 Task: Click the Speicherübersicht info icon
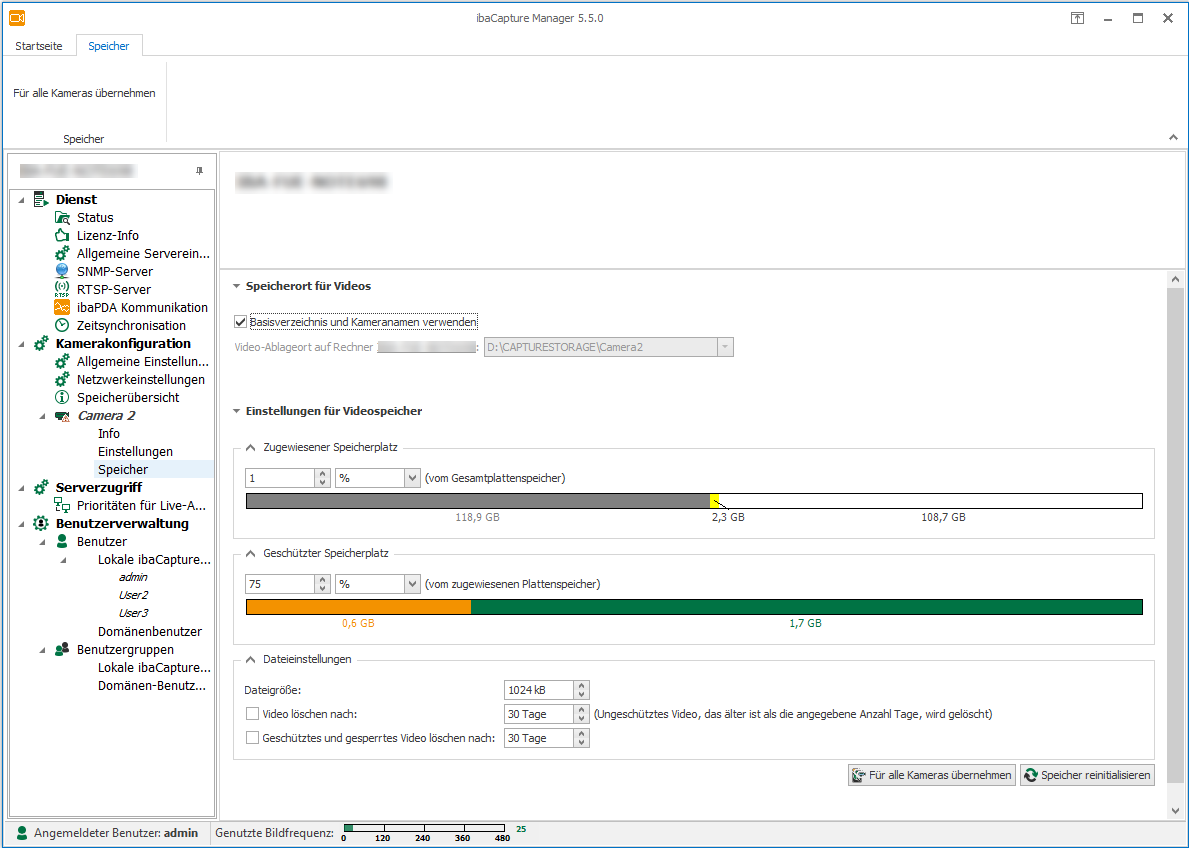[62, 398]
